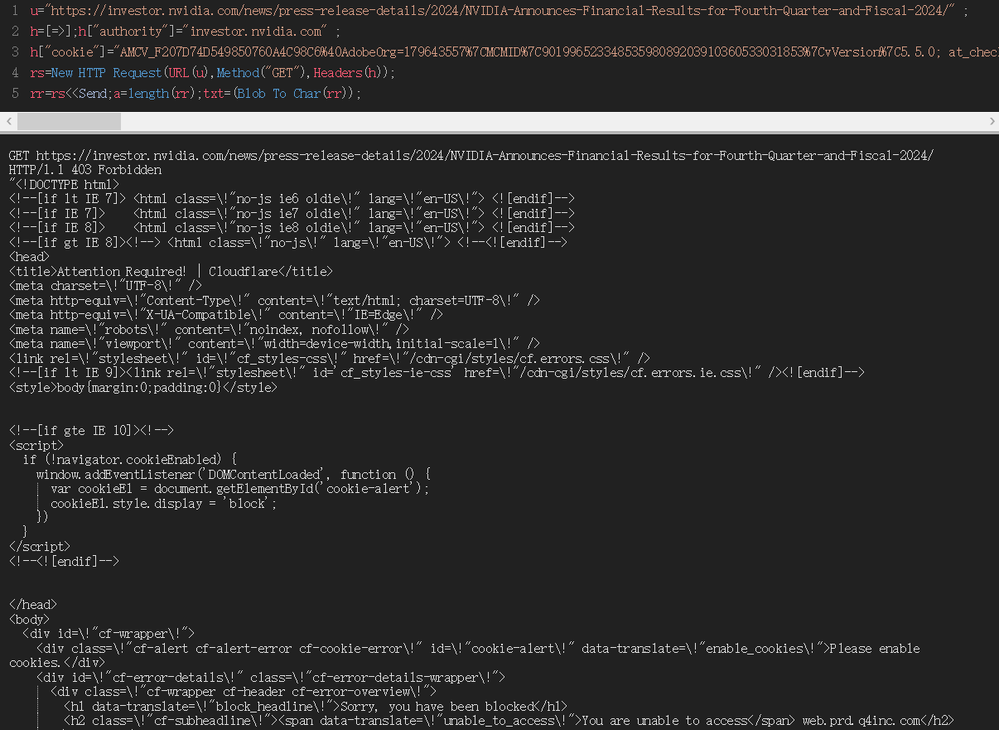The height and width of the screenshot is (730, 999).
Task: Select line number 4 in the gutter
Action: pos(15,73)
